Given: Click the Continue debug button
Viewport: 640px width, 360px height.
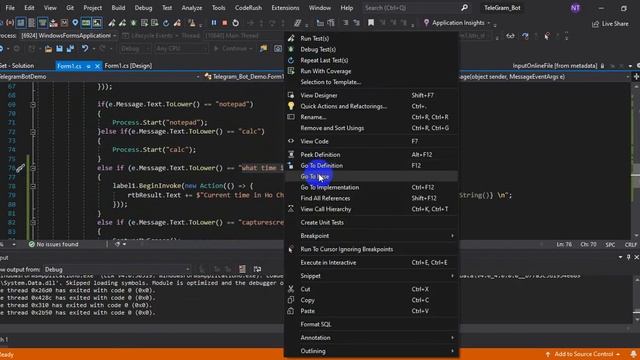Looking at the screenshot, I should pyautogui.click(x=232, y=49).
